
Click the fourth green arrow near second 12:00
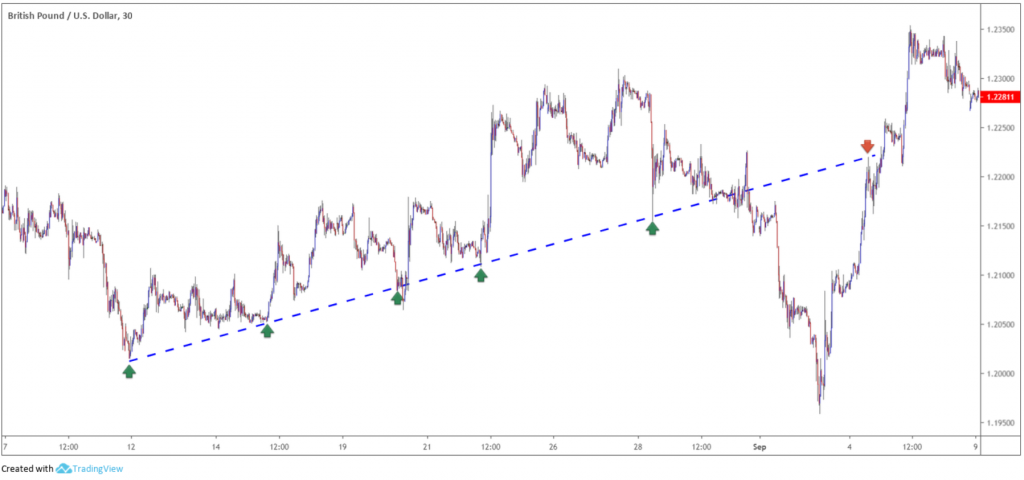[x=481, y=276]
